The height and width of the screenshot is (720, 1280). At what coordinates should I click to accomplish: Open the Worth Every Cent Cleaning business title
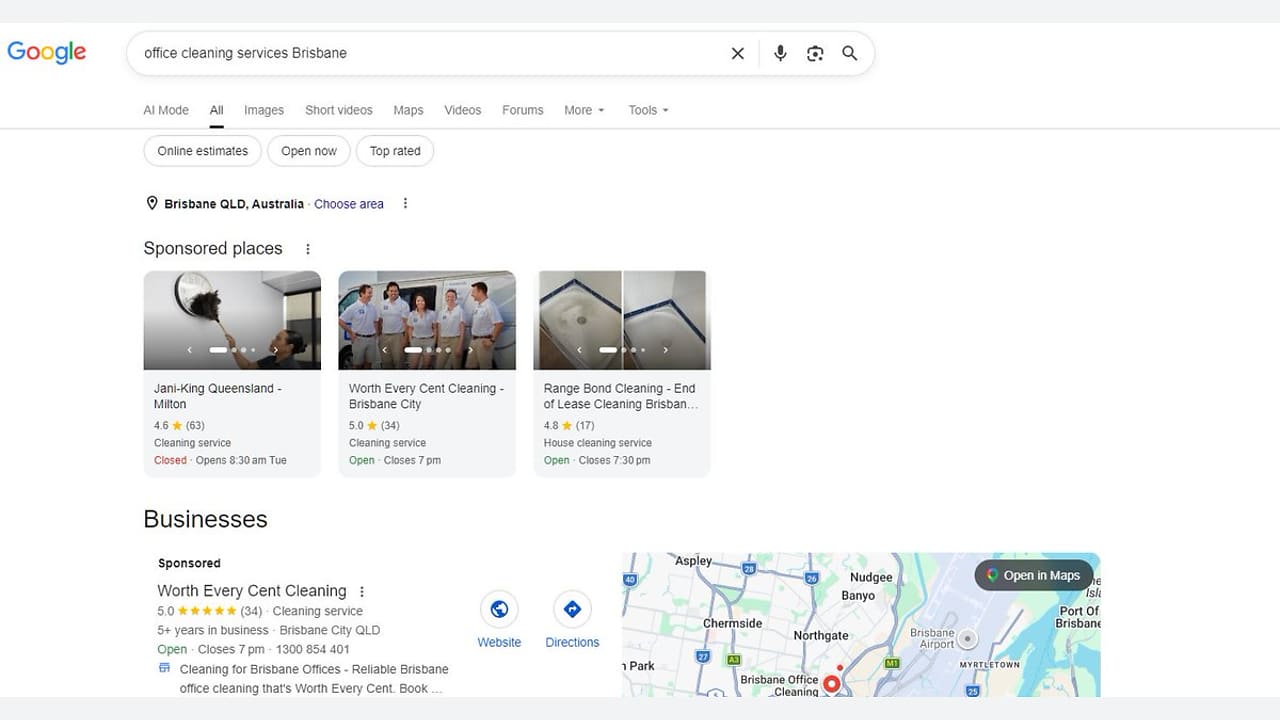(x=252, y=591)
